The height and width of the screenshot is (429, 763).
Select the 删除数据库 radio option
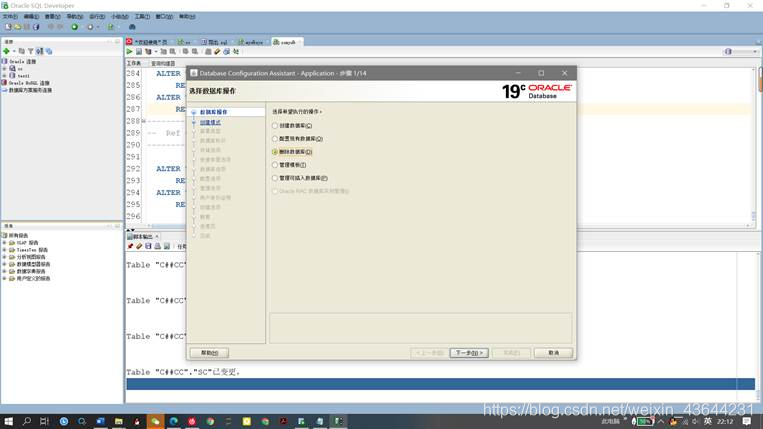[x=292, y=152]
